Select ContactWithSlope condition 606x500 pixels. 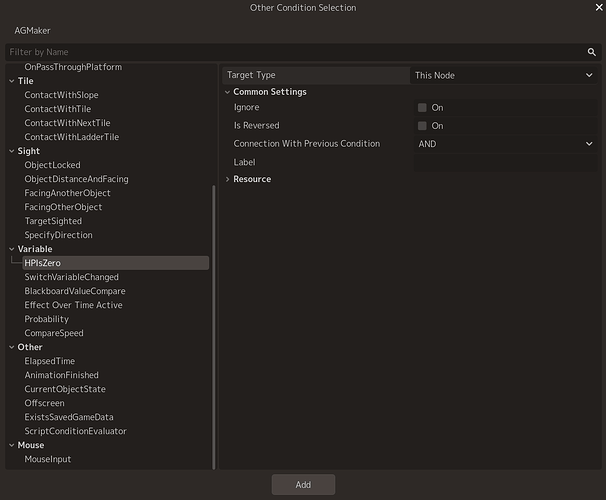(x=61, y=95)
